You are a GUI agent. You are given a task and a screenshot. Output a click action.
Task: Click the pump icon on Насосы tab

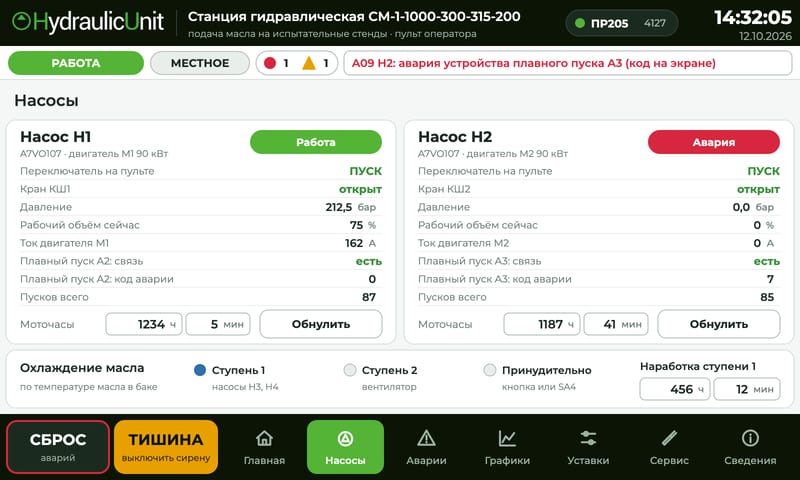pyautogui.click(x=345, y=438)
